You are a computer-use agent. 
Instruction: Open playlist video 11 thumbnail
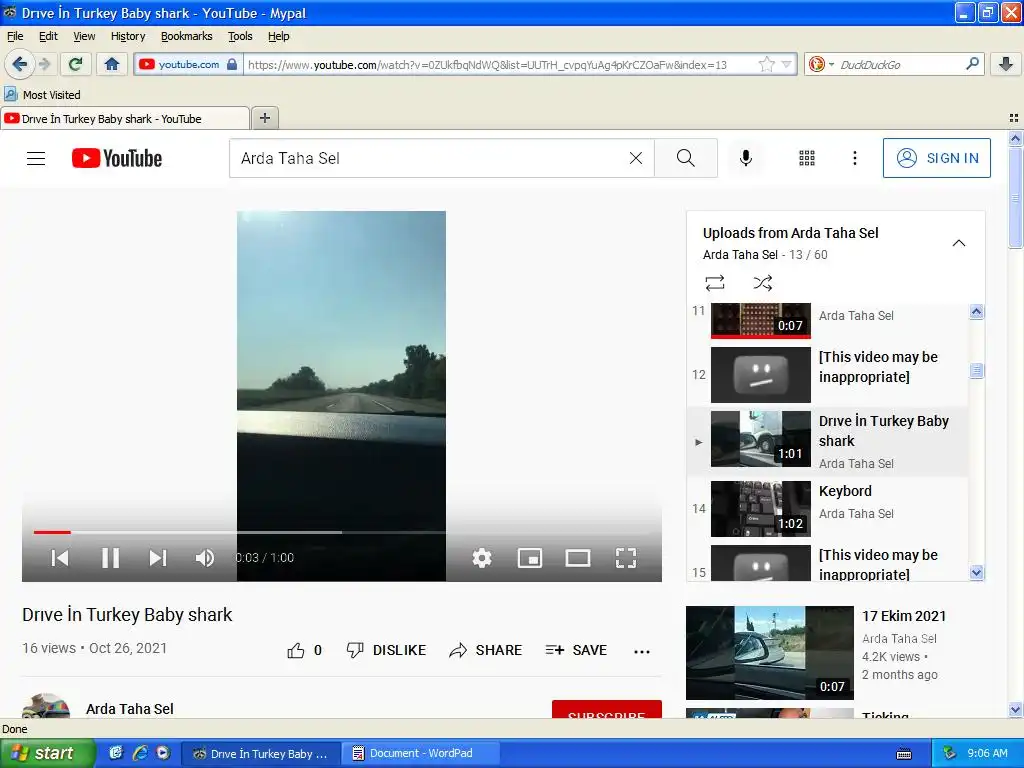pos(761,320)
